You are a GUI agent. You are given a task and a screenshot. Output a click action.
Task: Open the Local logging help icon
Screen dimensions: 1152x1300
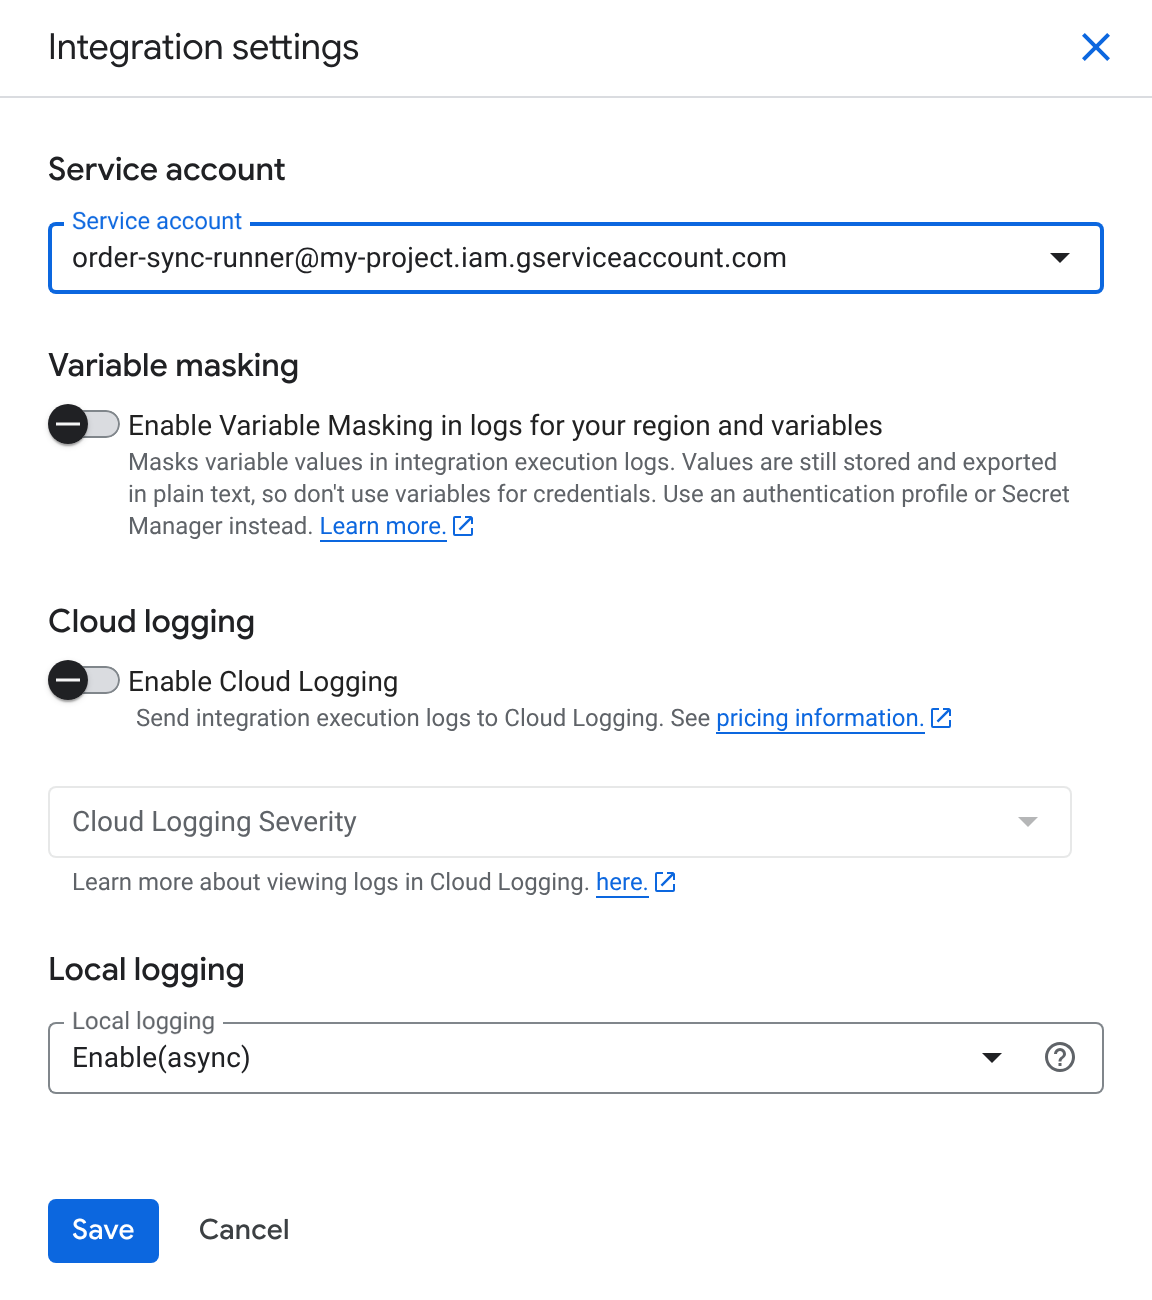click(1059, 1057)
